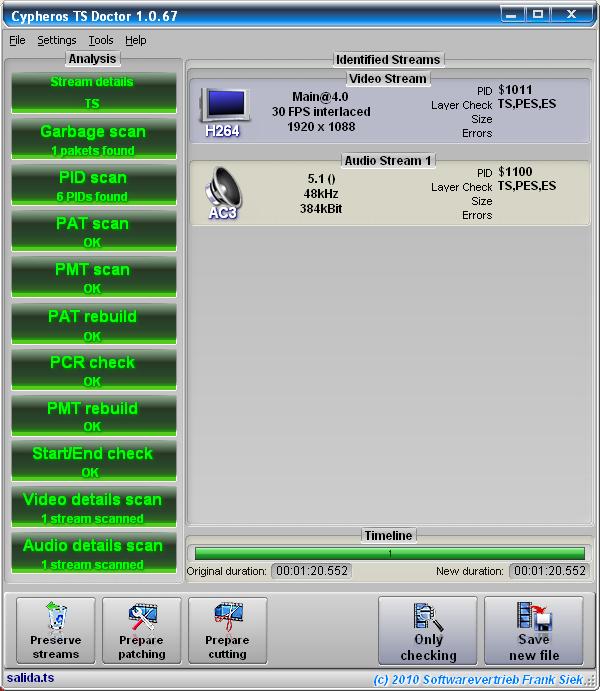Click the New duration field
This screenshot has width=600, height=691.
pyautogui.click(x=549, y=571)
